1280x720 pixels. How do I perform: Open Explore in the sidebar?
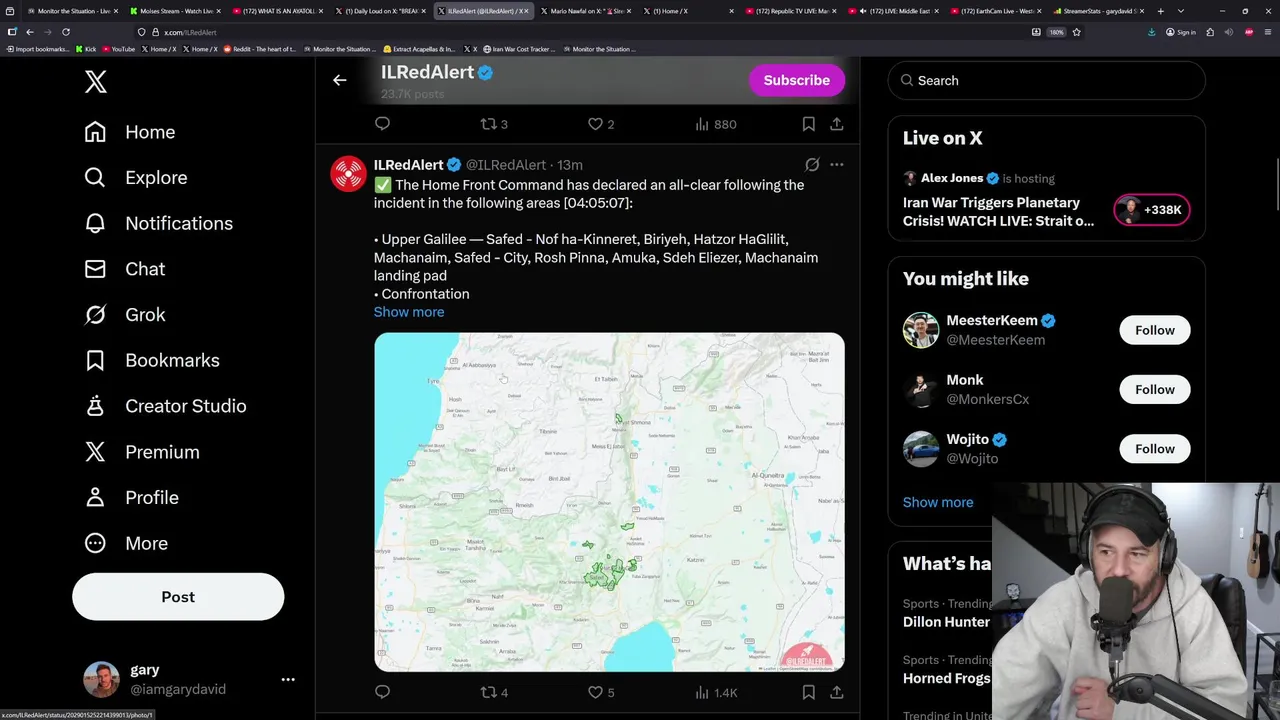[136, 177]
